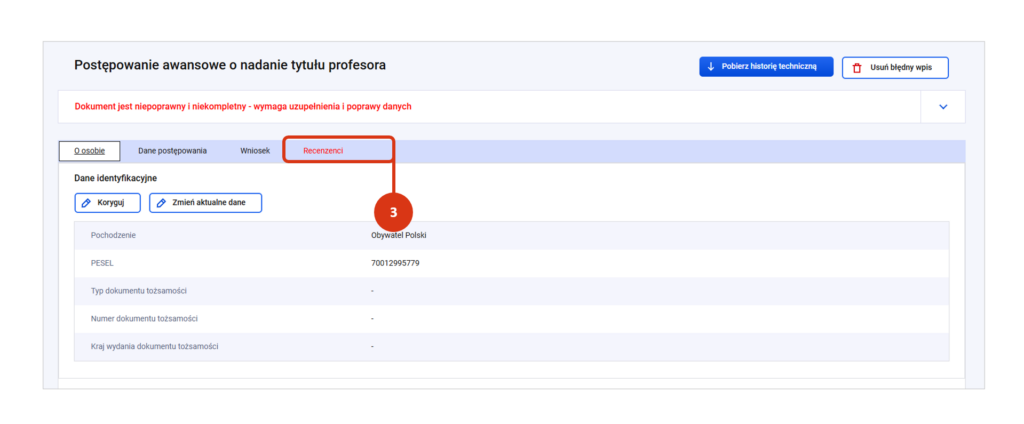The width and height of the screenshot is (1024, 424).
Task: Click the pencil icon beside Zmień aktualne dane
Action: coord(161,203)
